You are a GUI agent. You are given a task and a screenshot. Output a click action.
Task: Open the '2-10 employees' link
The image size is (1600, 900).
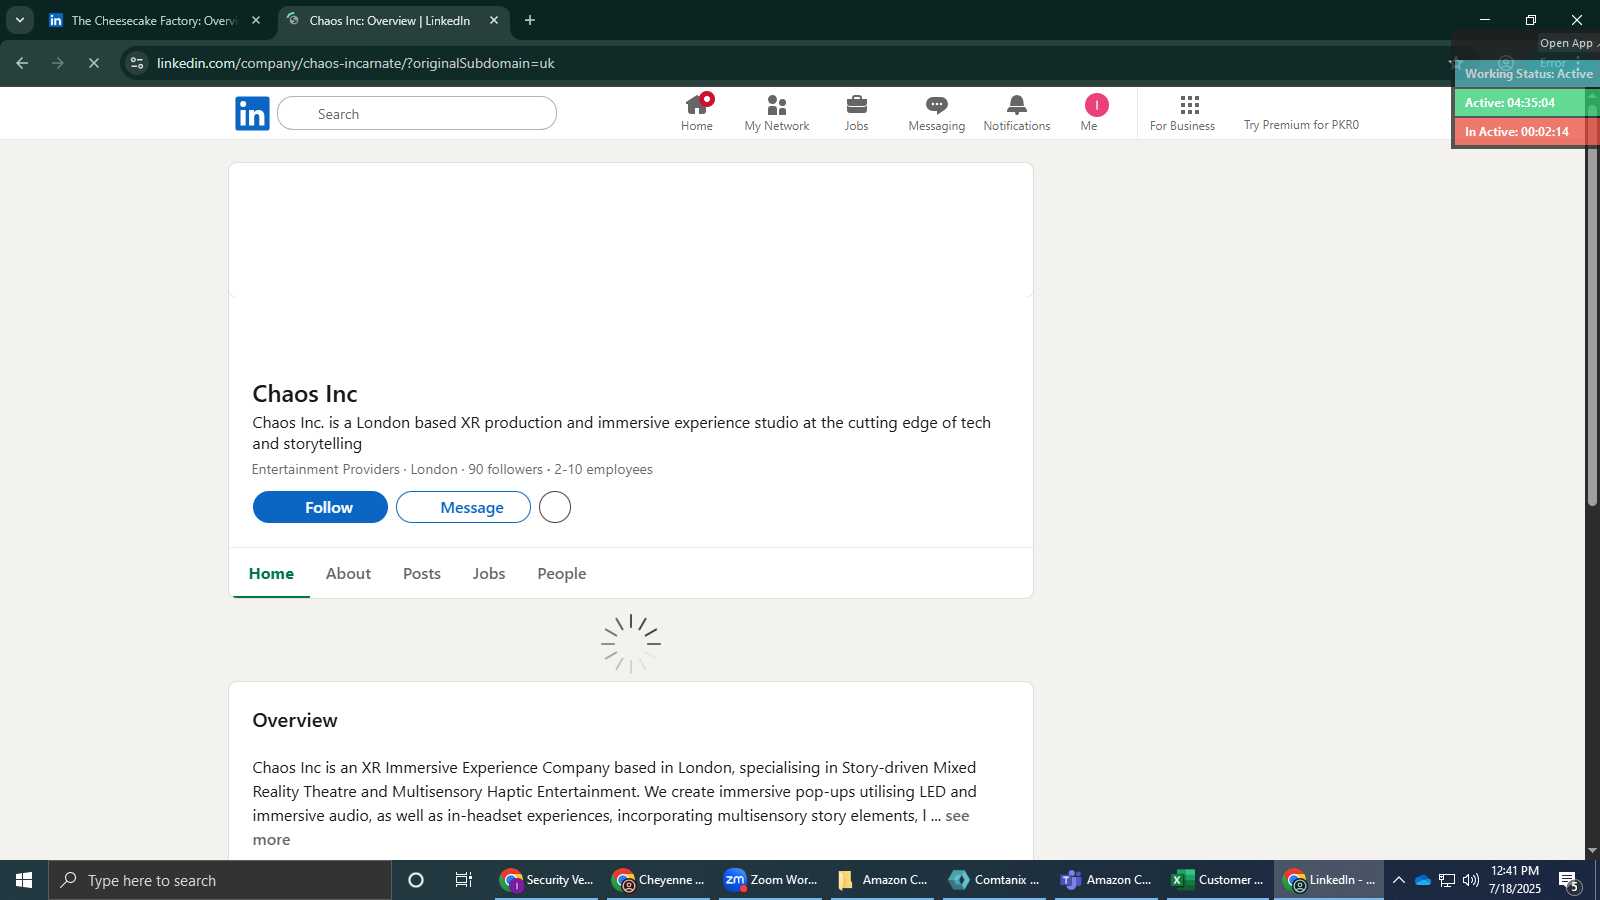pos(603,469)
